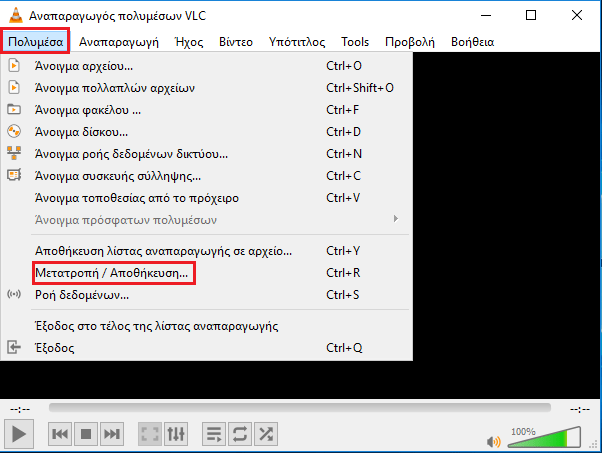
Task: Open the Tools menu
Action: 355,41
